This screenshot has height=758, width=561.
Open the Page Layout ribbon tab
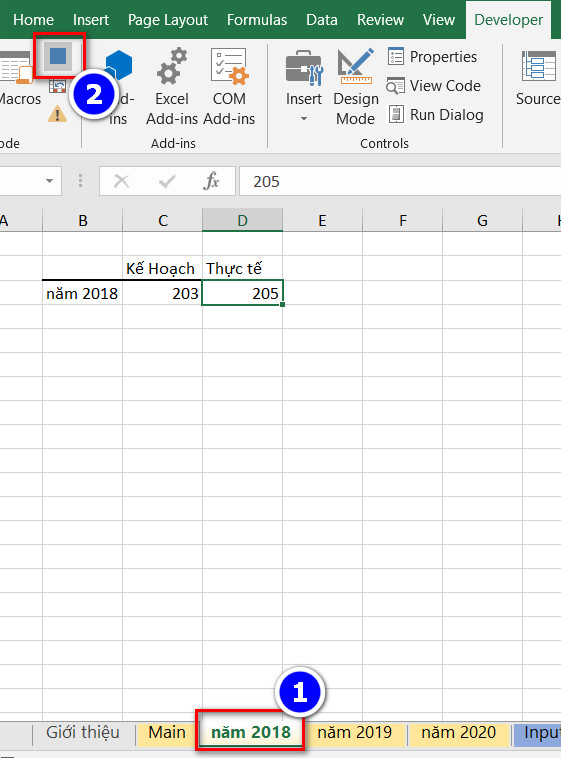tap(168, 20)
